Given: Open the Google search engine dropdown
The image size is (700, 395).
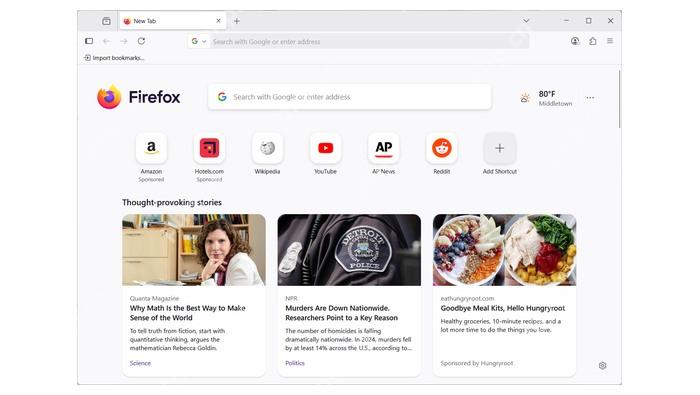Looking at the screenshot, I should [198, 41].
